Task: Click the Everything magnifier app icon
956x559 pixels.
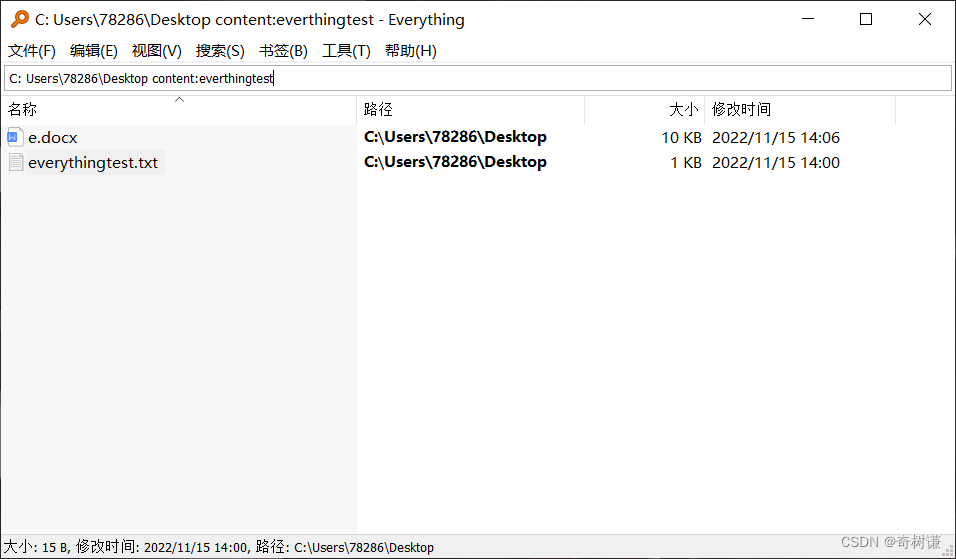Action: click(x=20, y=19)
